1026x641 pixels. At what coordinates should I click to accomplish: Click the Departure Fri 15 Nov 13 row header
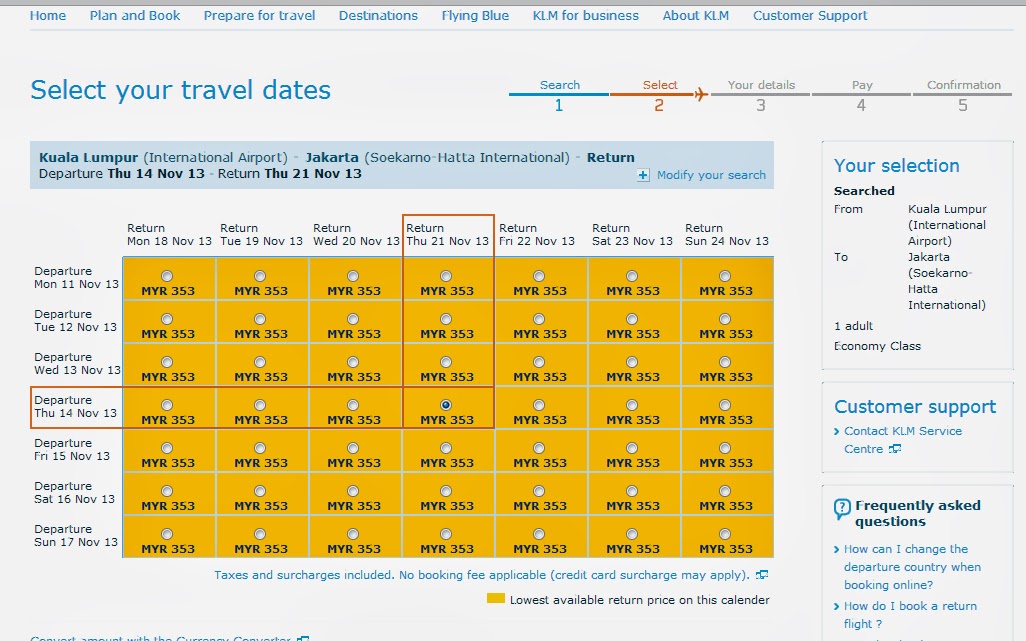point(72,450)
